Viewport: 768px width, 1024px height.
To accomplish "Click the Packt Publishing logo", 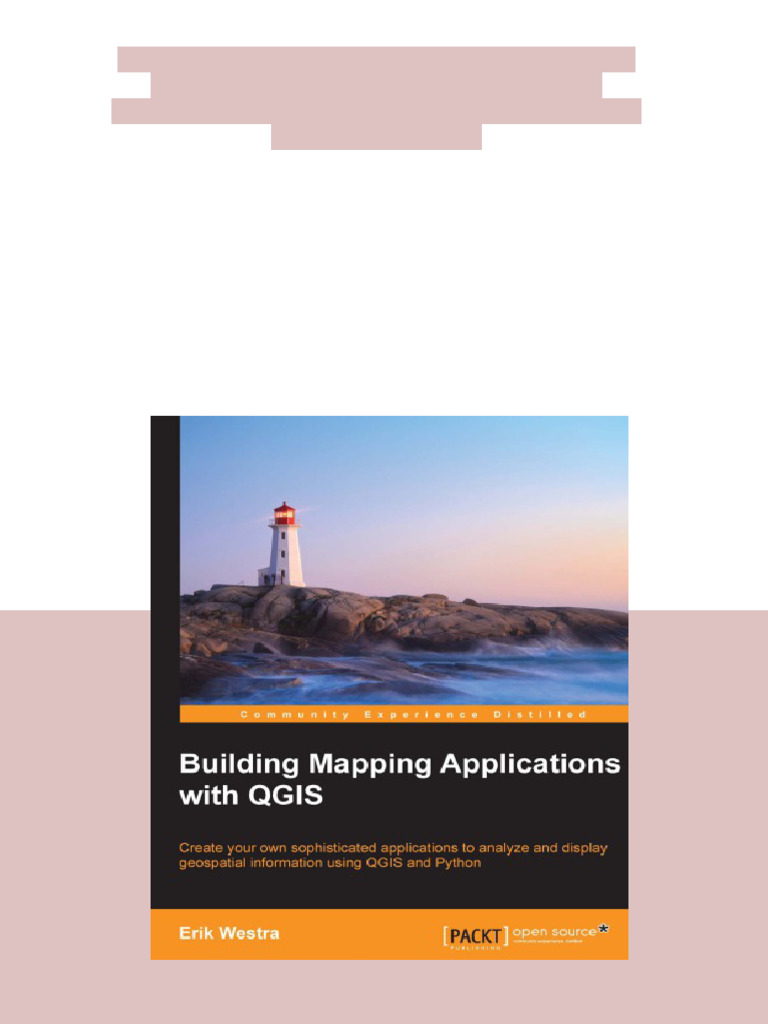I will 475,936.
